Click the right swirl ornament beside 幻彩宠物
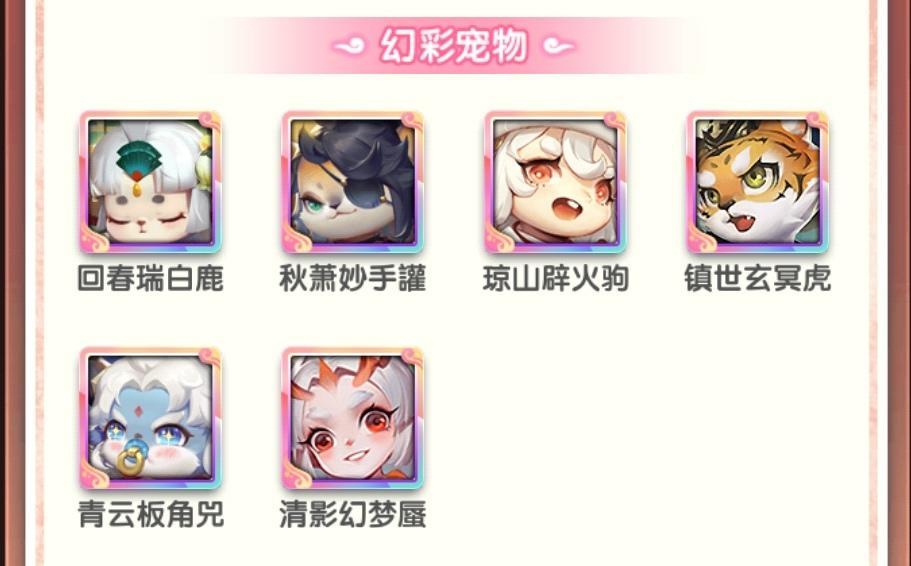This screenshot has height=566, width=911. pyautogui.click(x=558, y=45)
